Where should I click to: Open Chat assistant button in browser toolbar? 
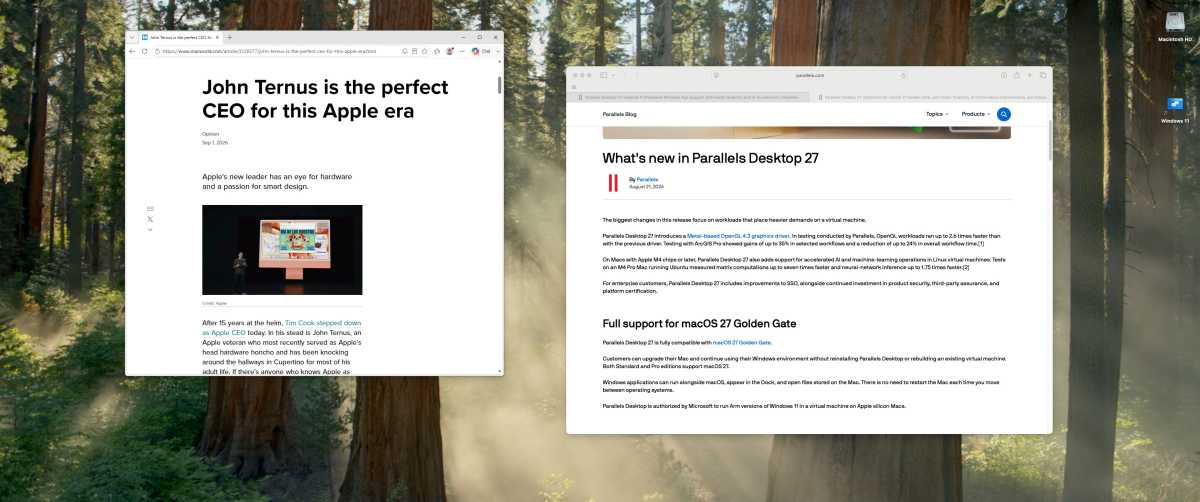(482, 51)
